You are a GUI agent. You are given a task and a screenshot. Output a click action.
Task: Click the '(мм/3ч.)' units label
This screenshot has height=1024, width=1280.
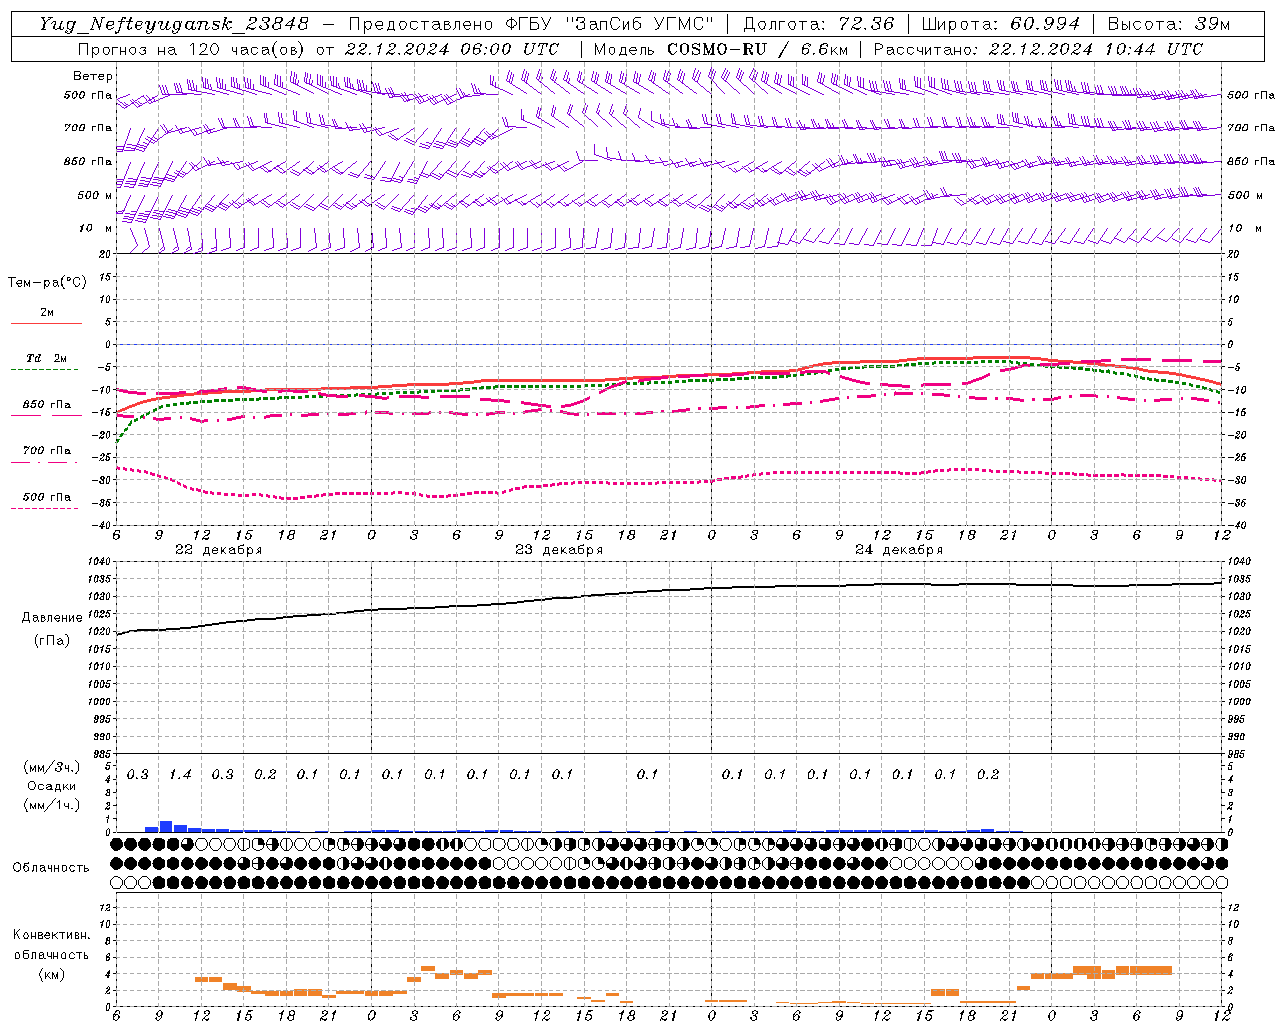click(x=51, y=768)
